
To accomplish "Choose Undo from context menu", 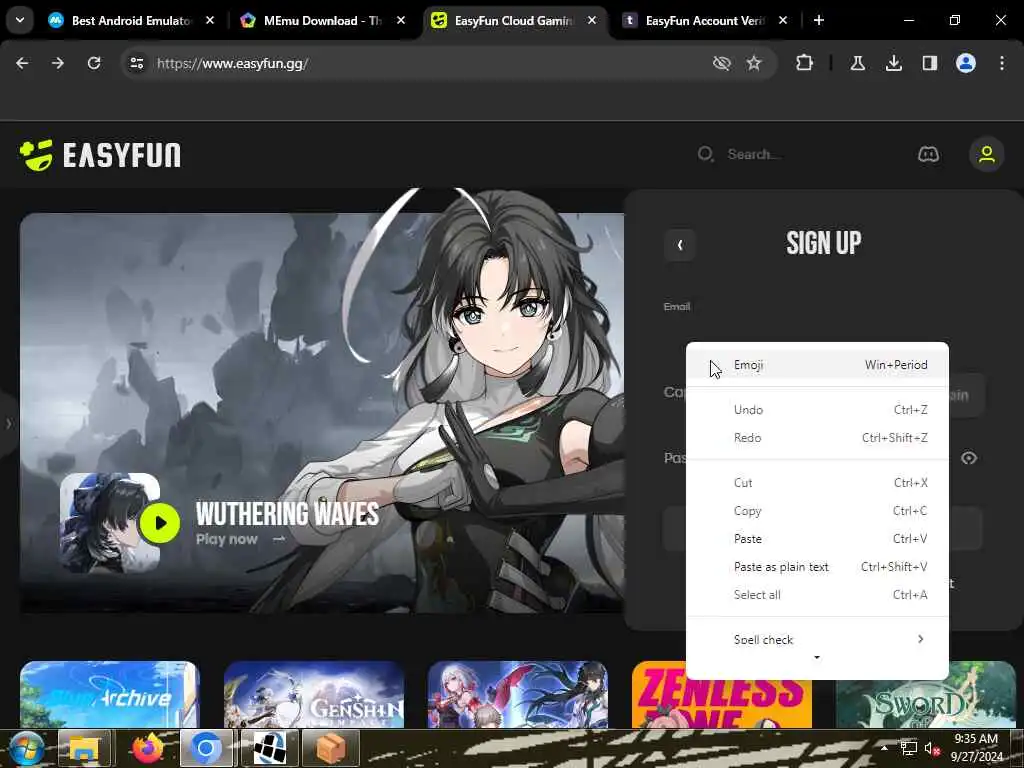I will [817, 409].
